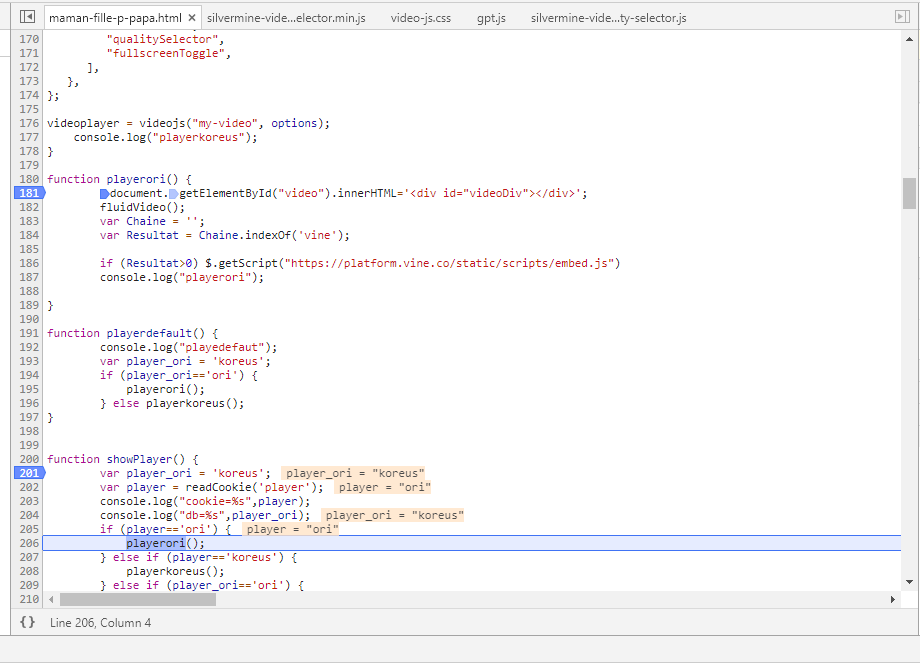This screenshot has width=920, height=664.
Task: Disable the breakpoint on line 181
Action: 28,193
